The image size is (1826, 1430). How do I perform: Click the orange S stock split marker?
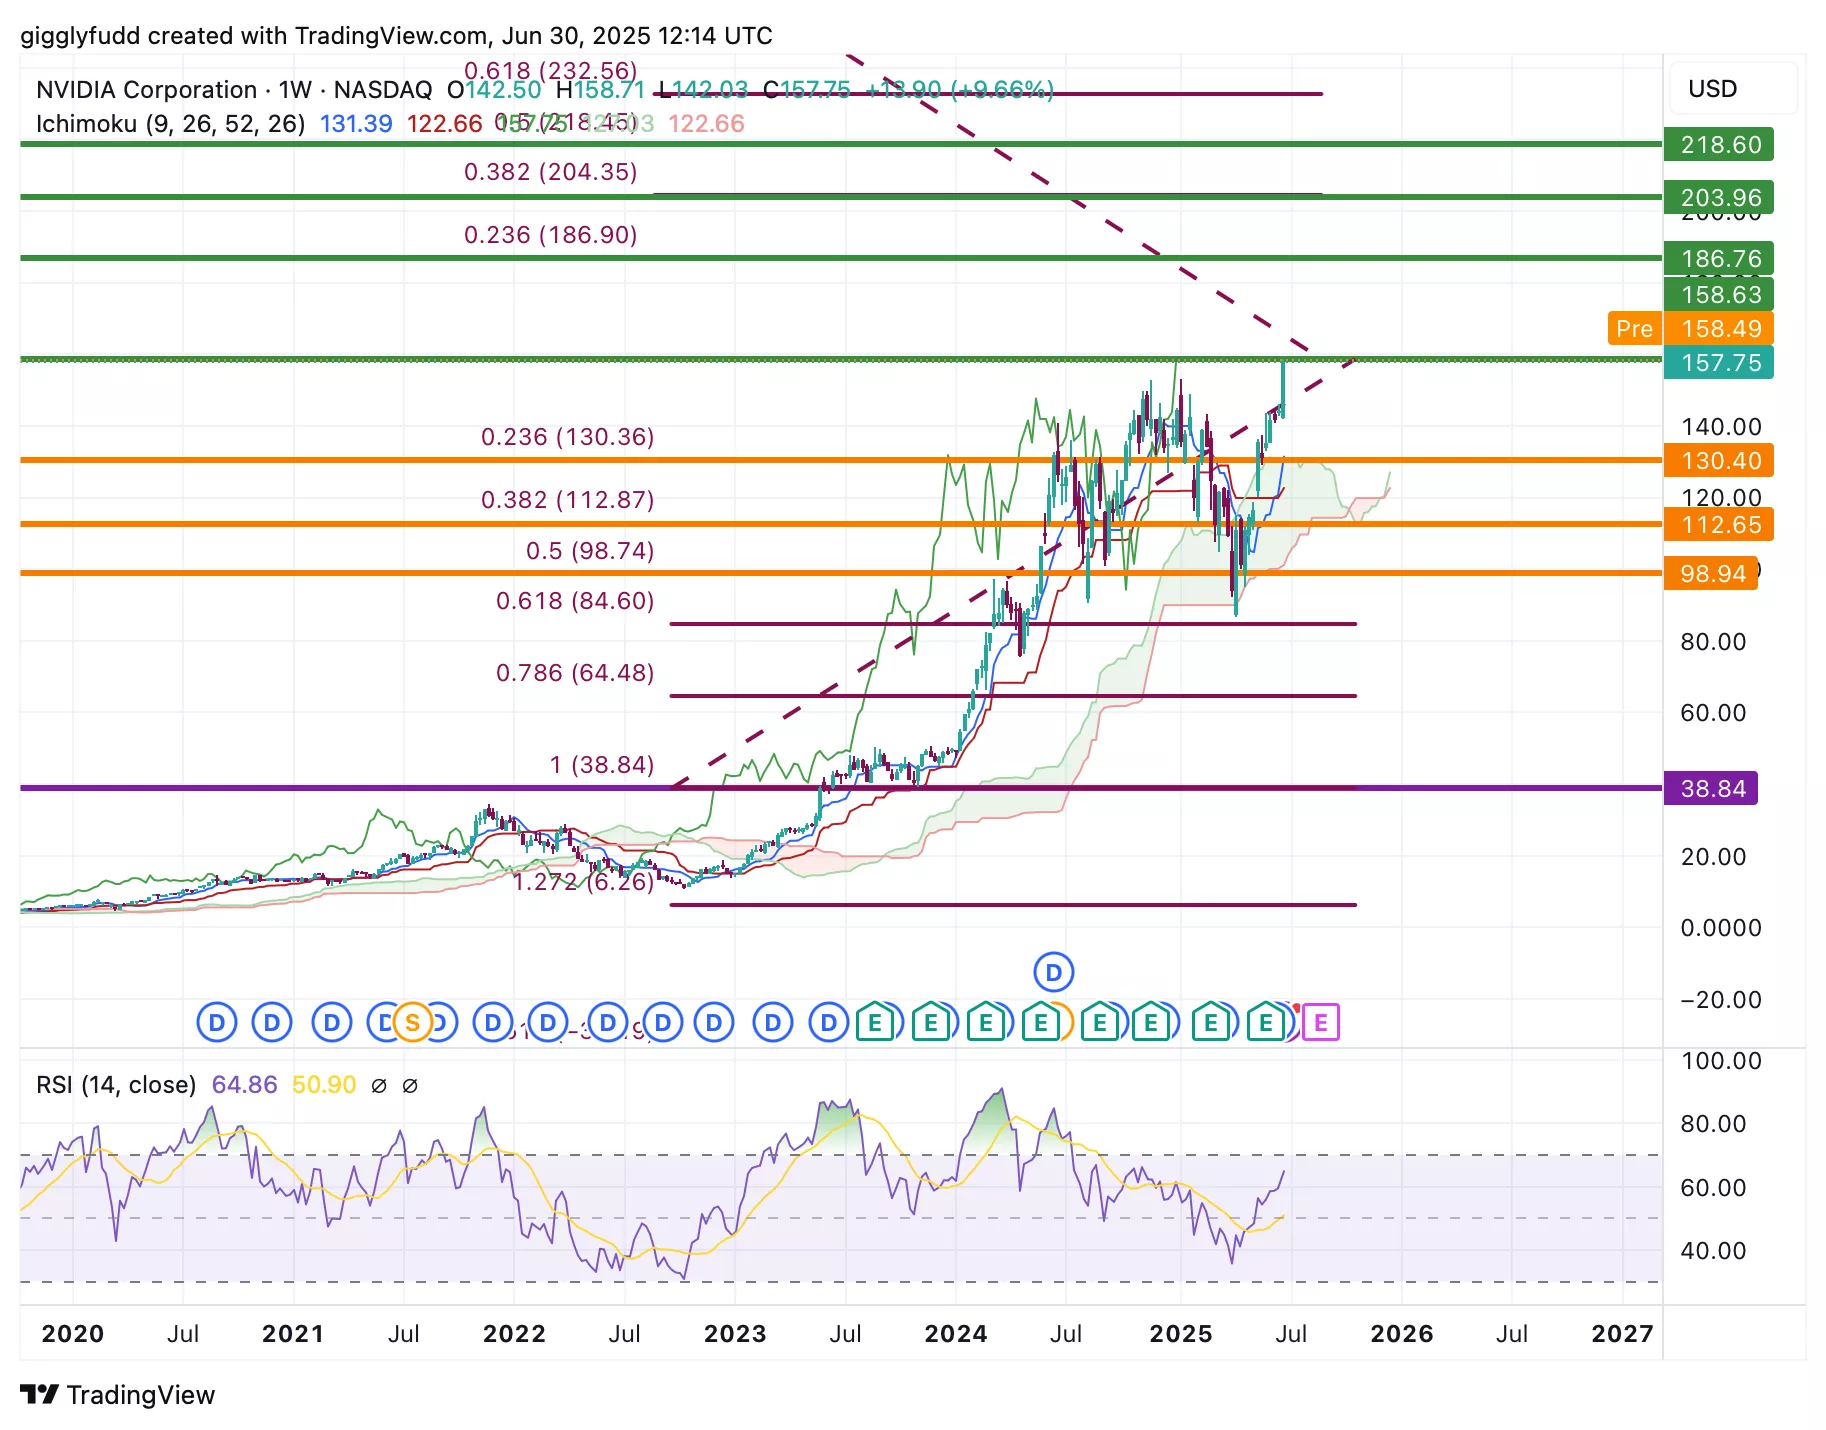(x=412, y=1023)
